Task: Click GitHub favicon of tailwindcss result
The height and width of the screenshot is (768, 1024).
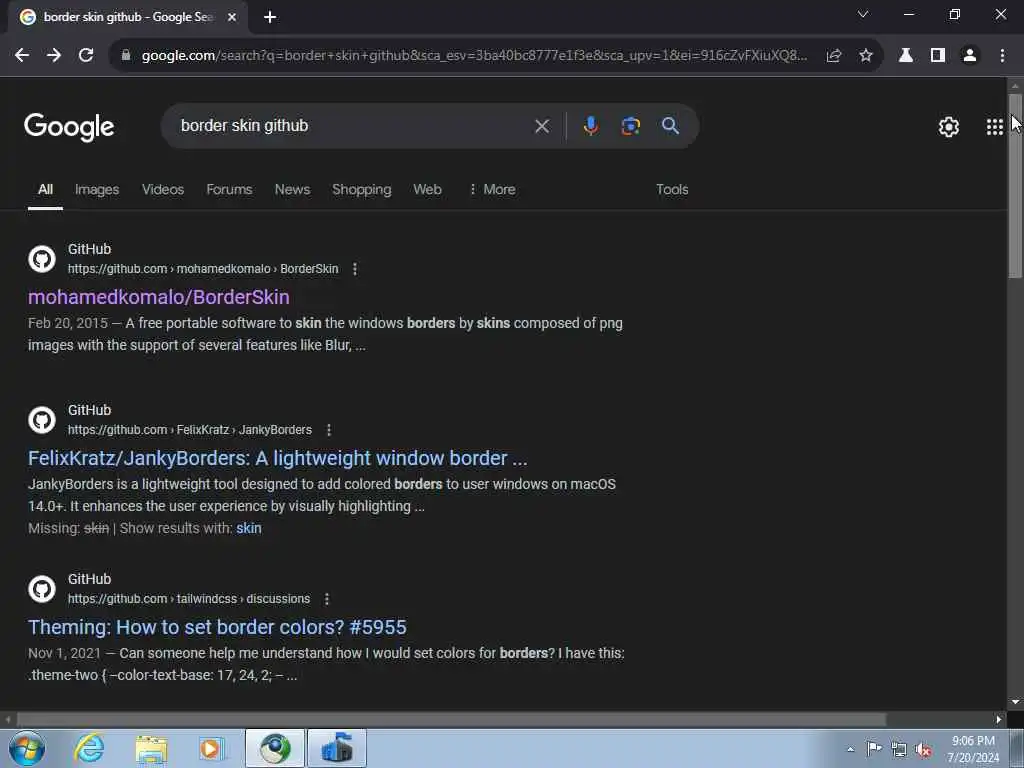Action: click(x=42, y=589)
